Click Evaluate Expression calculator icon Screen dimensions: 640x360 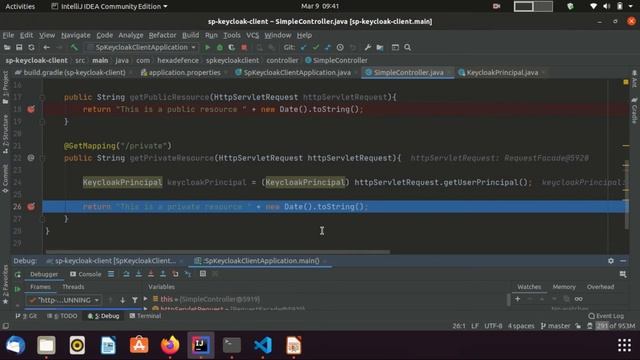(203, 274)
